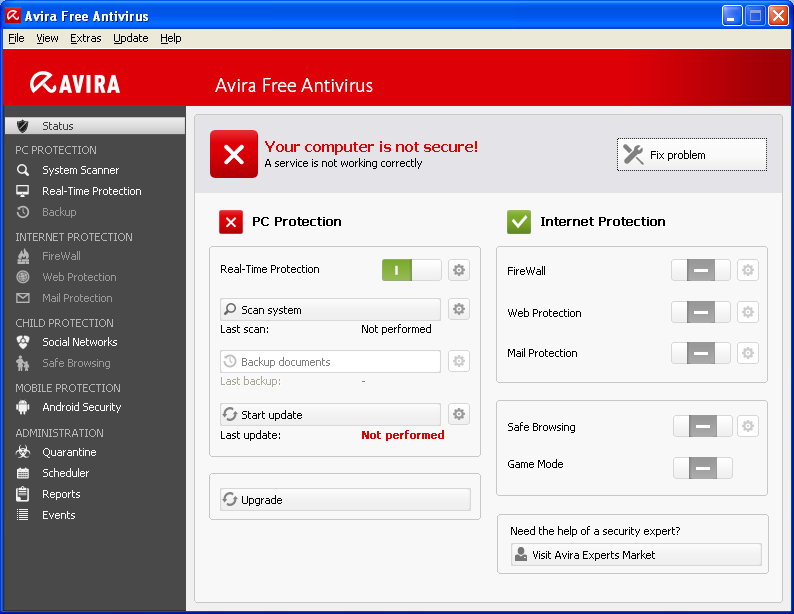Image resolution: width=794 pixels, height=614 pixels.
Task: Click the Backup clock icon in sidebar
Action: point(23,212)
